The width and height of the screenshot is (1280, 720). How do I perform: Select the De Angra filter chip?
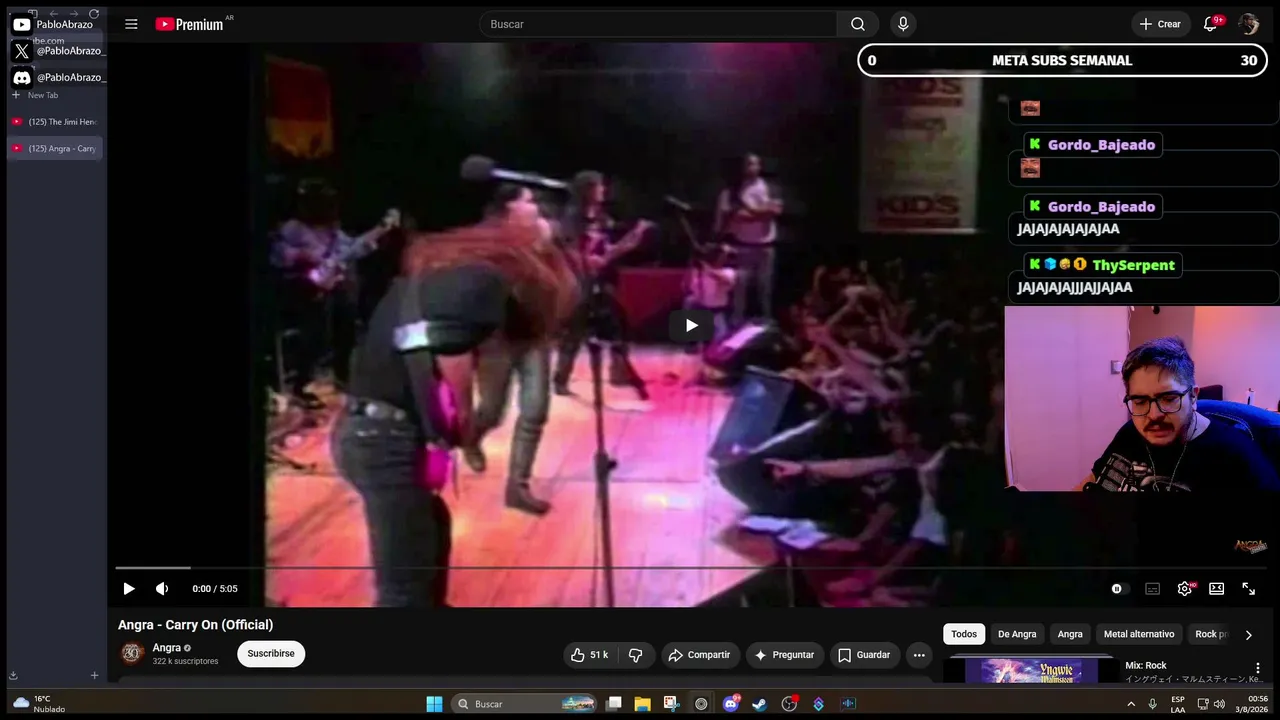pyautogui.click(x=1017, y=634)
